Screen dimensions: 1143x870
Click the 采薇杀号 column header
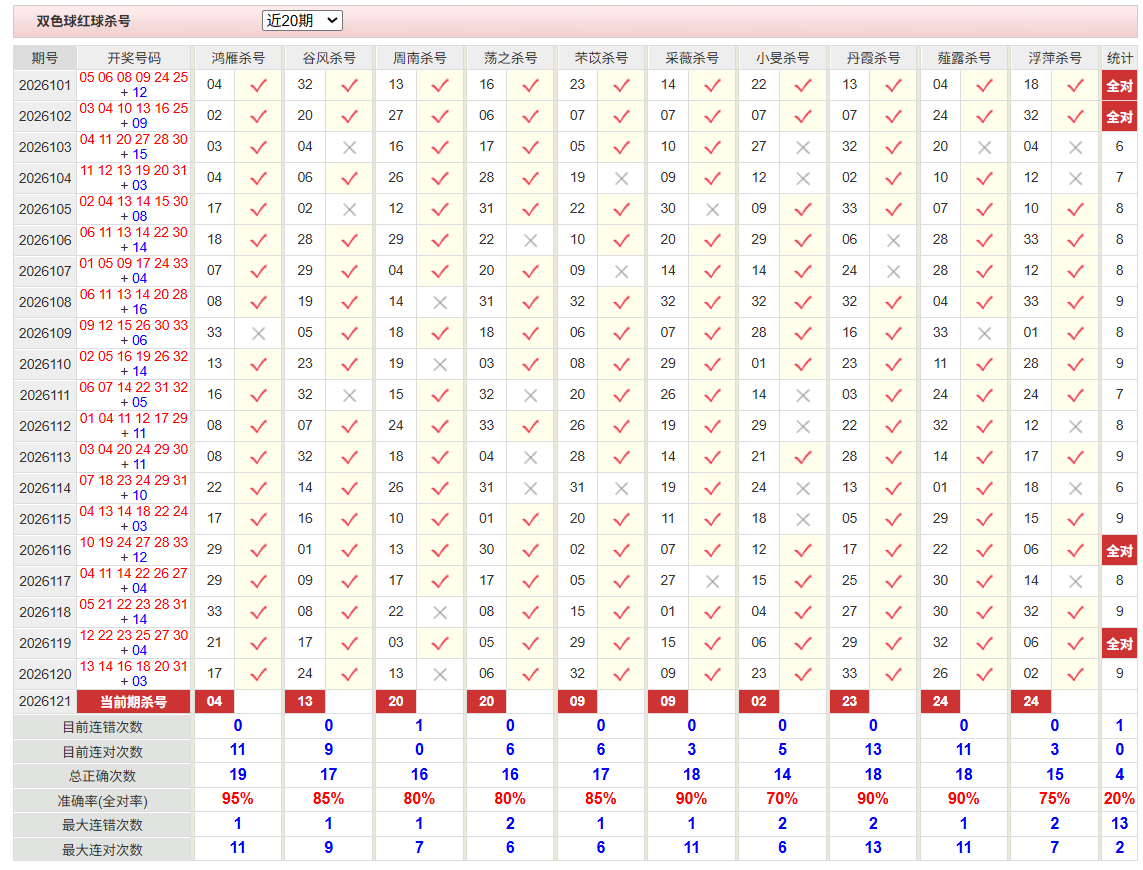692,58
